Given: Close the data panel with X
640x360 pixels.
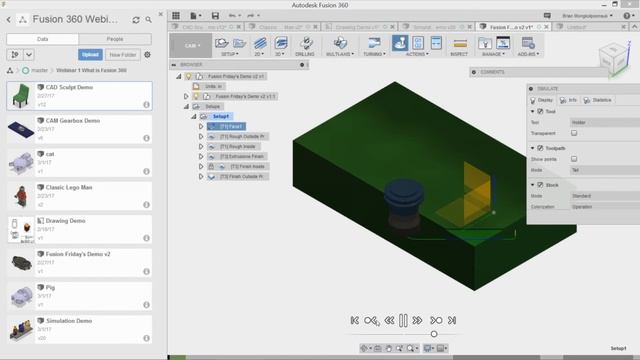Looking at the screenshot, I should [x=160, y=14].
